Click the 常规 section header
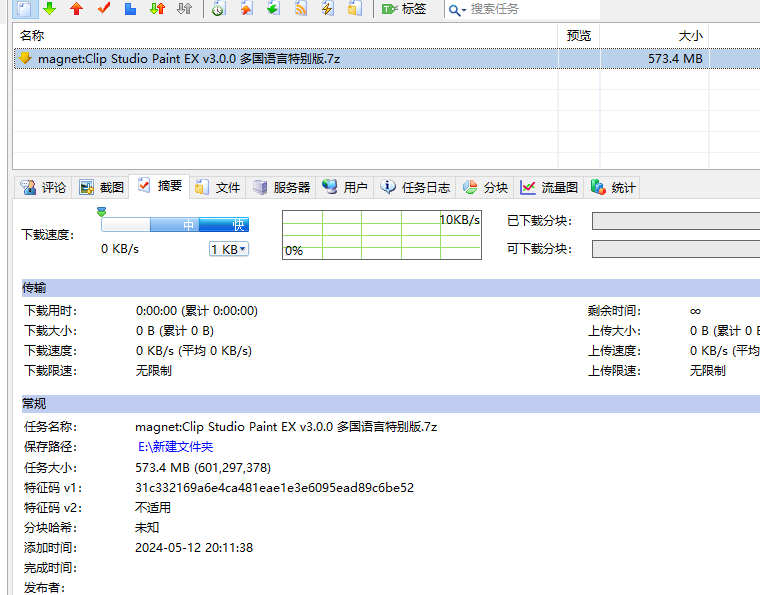Viewport: 760px width, 595px height. coord(391,404)
